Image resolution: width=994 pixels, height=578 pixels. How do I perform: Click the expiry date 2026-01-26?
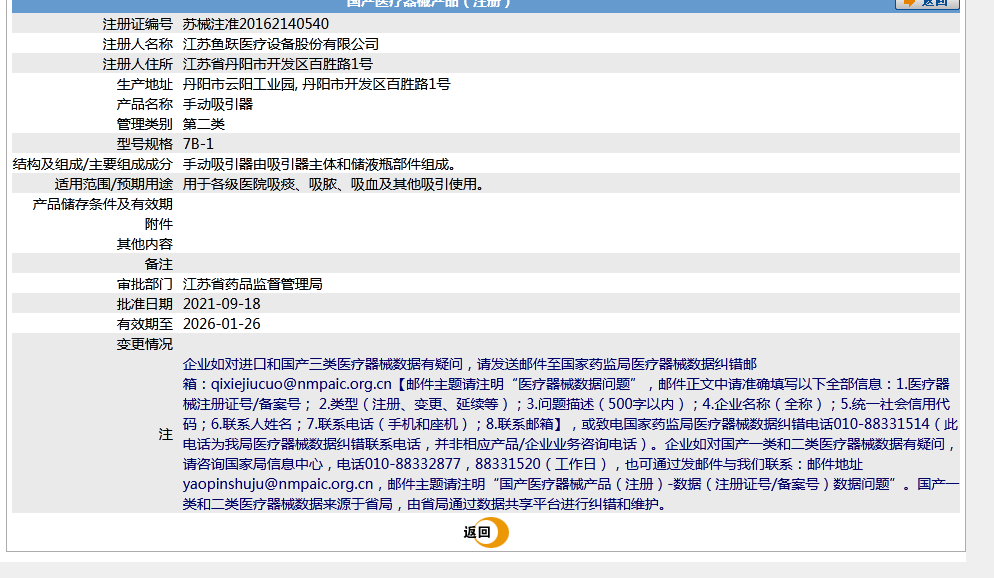(221, 324)
